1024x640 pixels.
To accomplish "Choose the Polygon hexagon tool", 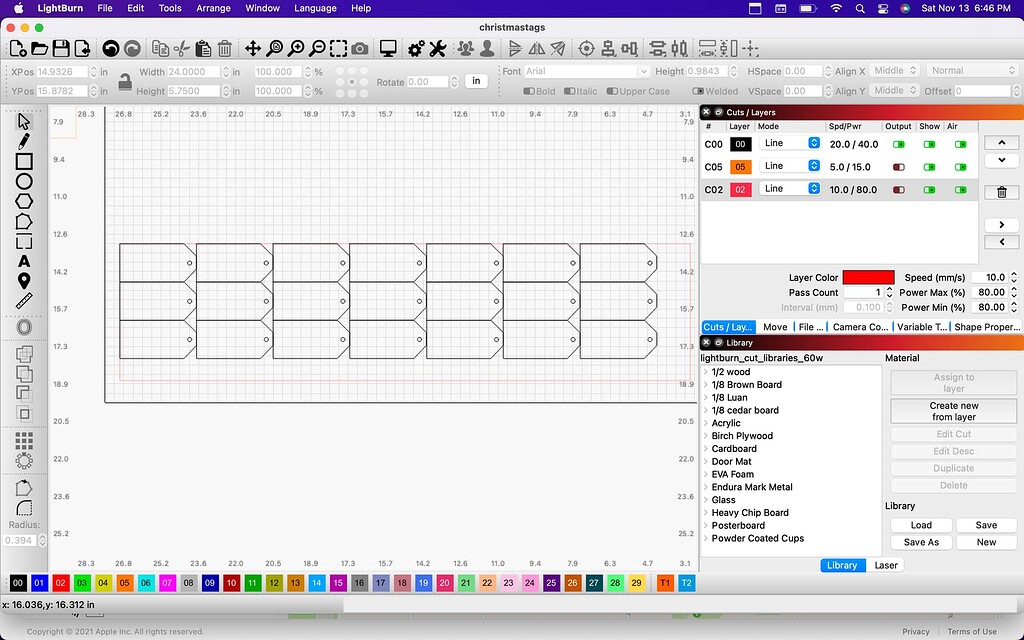I will click(x=24, y=201).
